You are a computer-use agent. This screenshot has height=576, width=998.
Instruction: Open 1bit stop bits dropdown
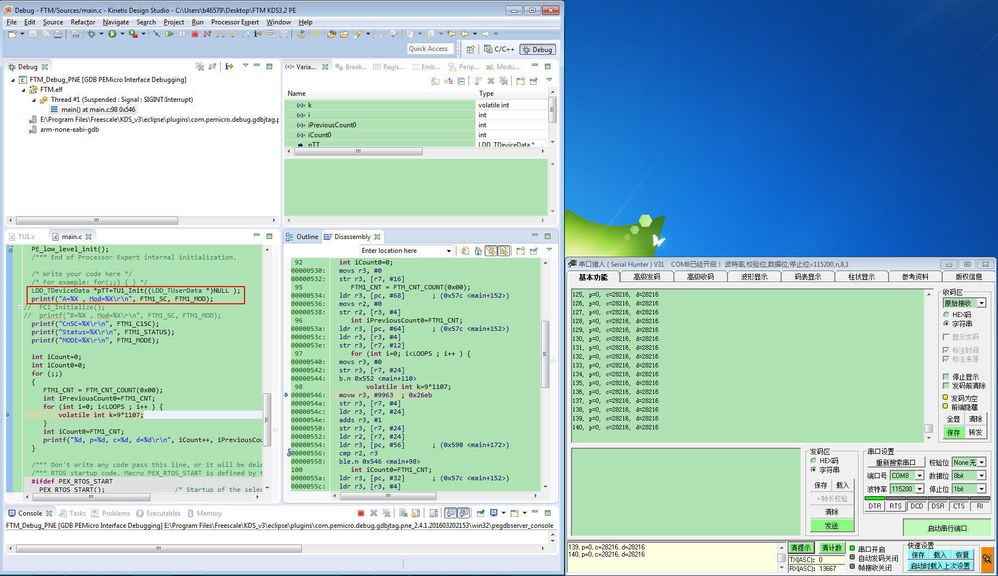pyautogui.click(x=981, y=489)
